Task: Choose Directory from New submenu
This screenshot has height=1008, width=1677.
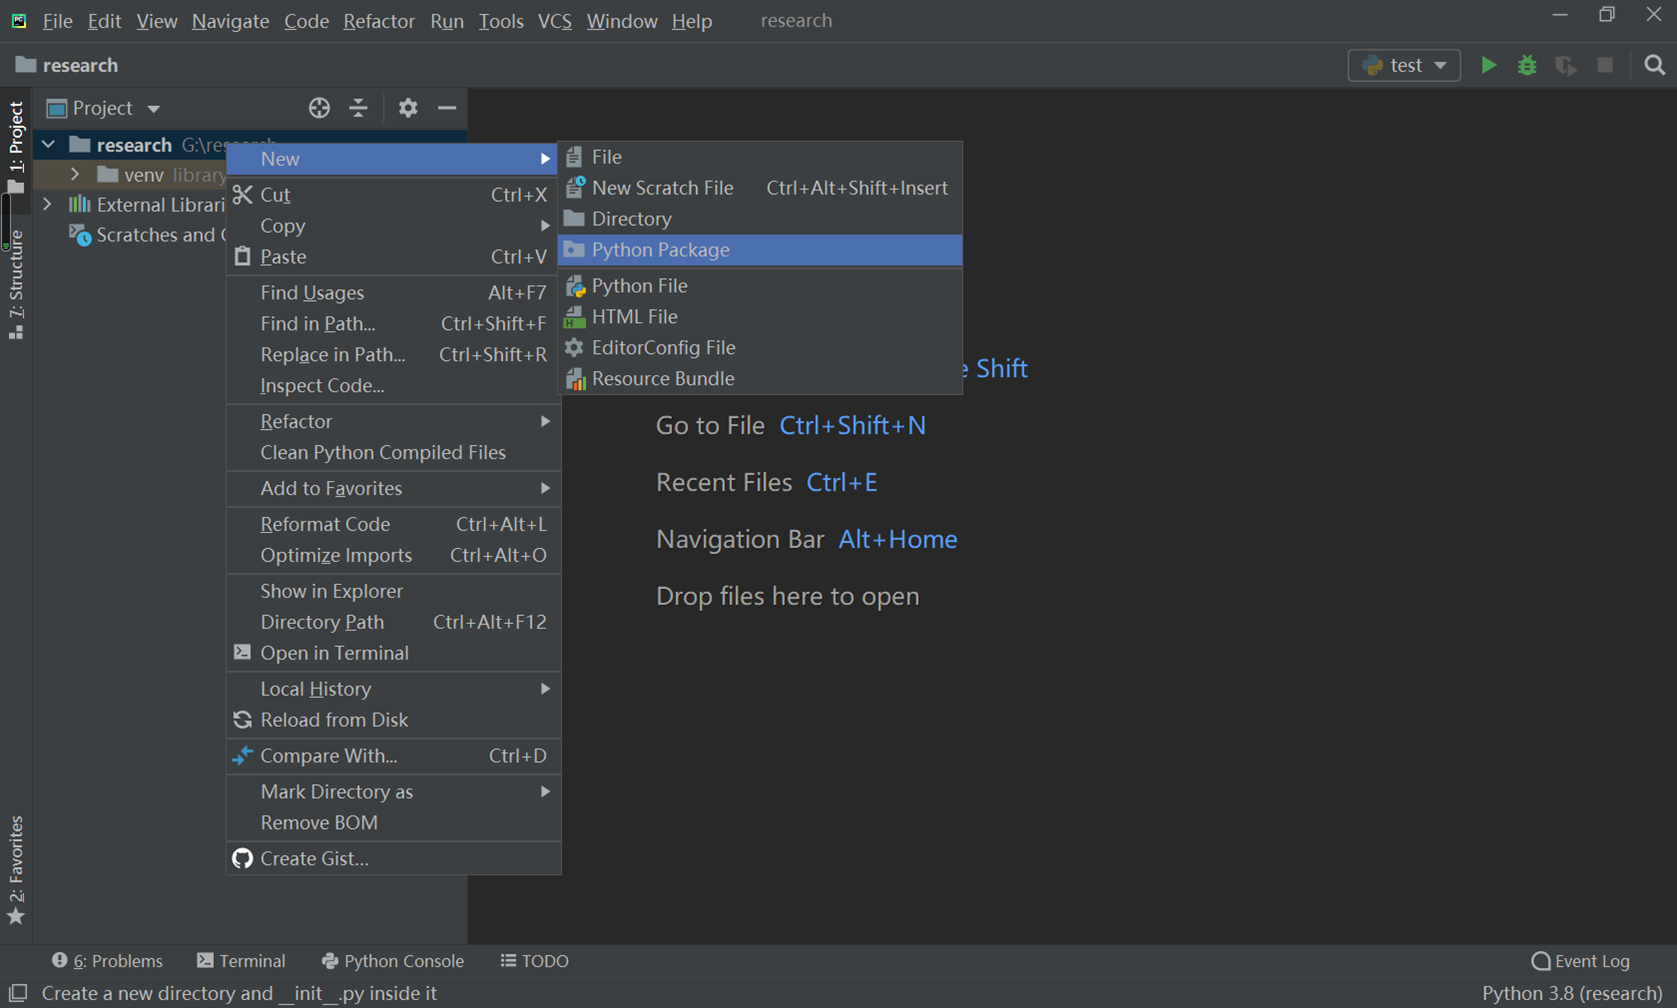Action: coord(760,219)
